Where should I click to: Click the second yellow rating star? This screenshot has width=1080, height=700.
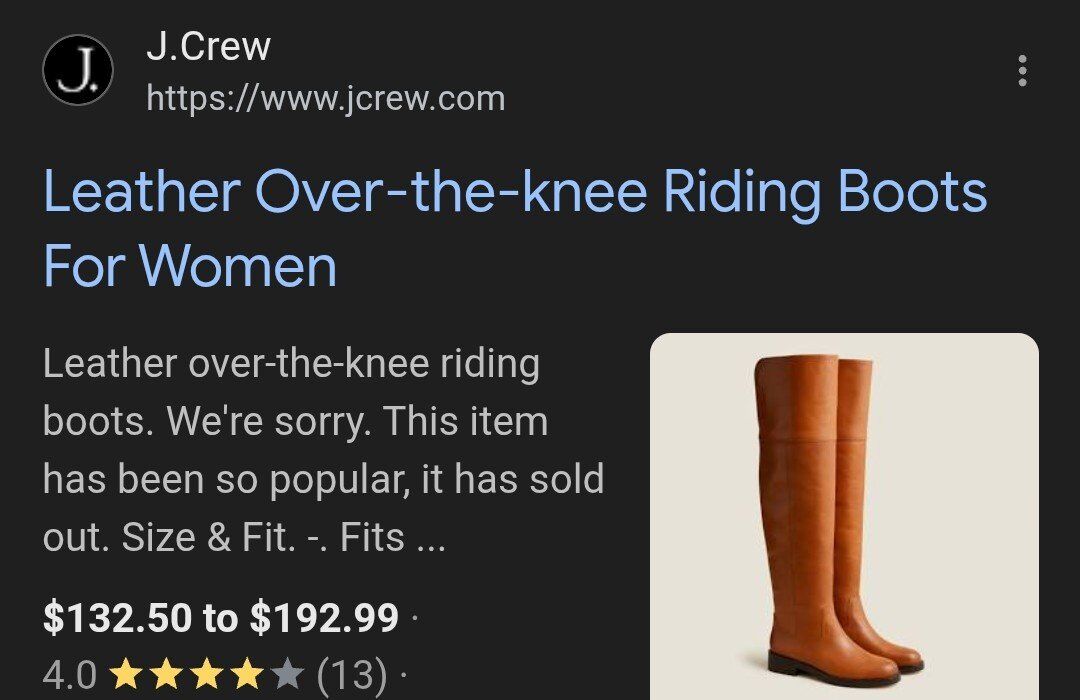point(166,674)
